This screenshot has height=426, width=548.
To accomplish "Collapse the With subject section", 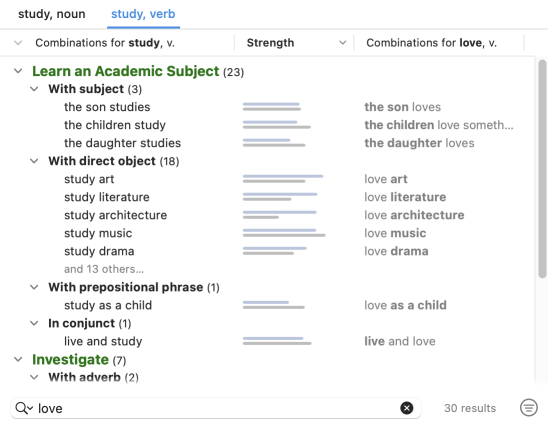I will (34, 89).
